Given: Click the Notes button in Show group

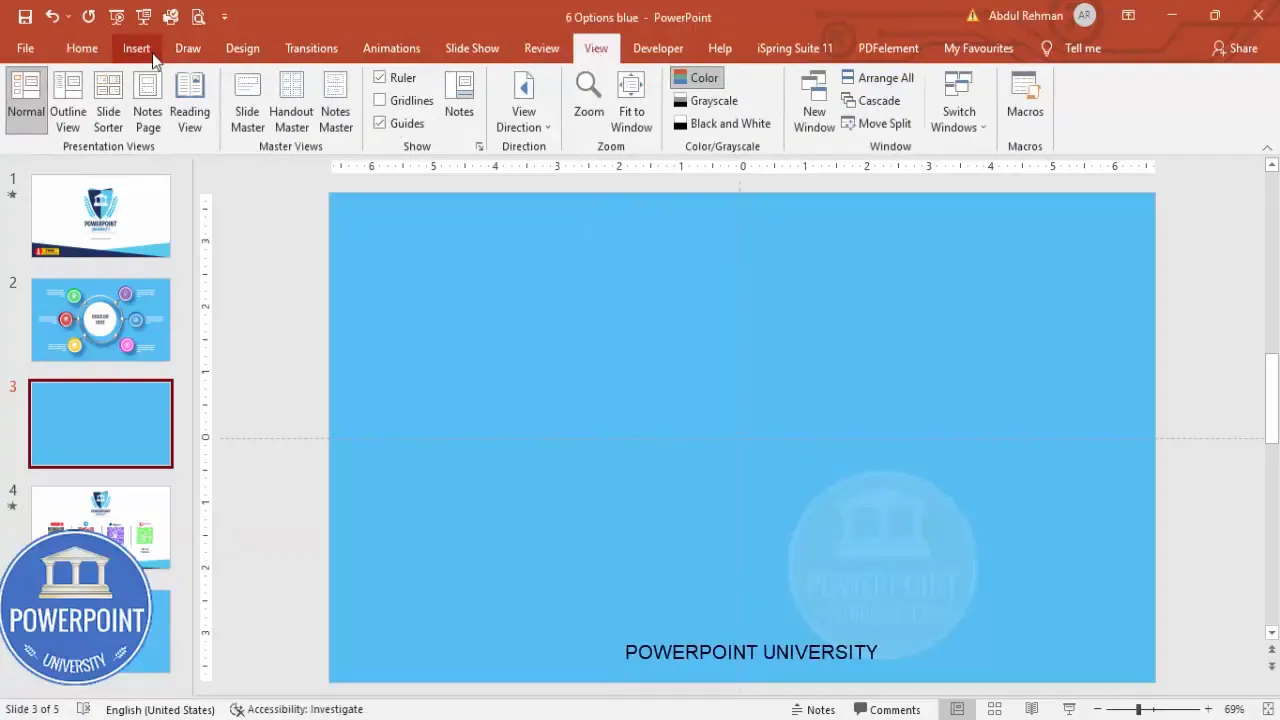Looking at the screenshot, I should pos(459,95).
